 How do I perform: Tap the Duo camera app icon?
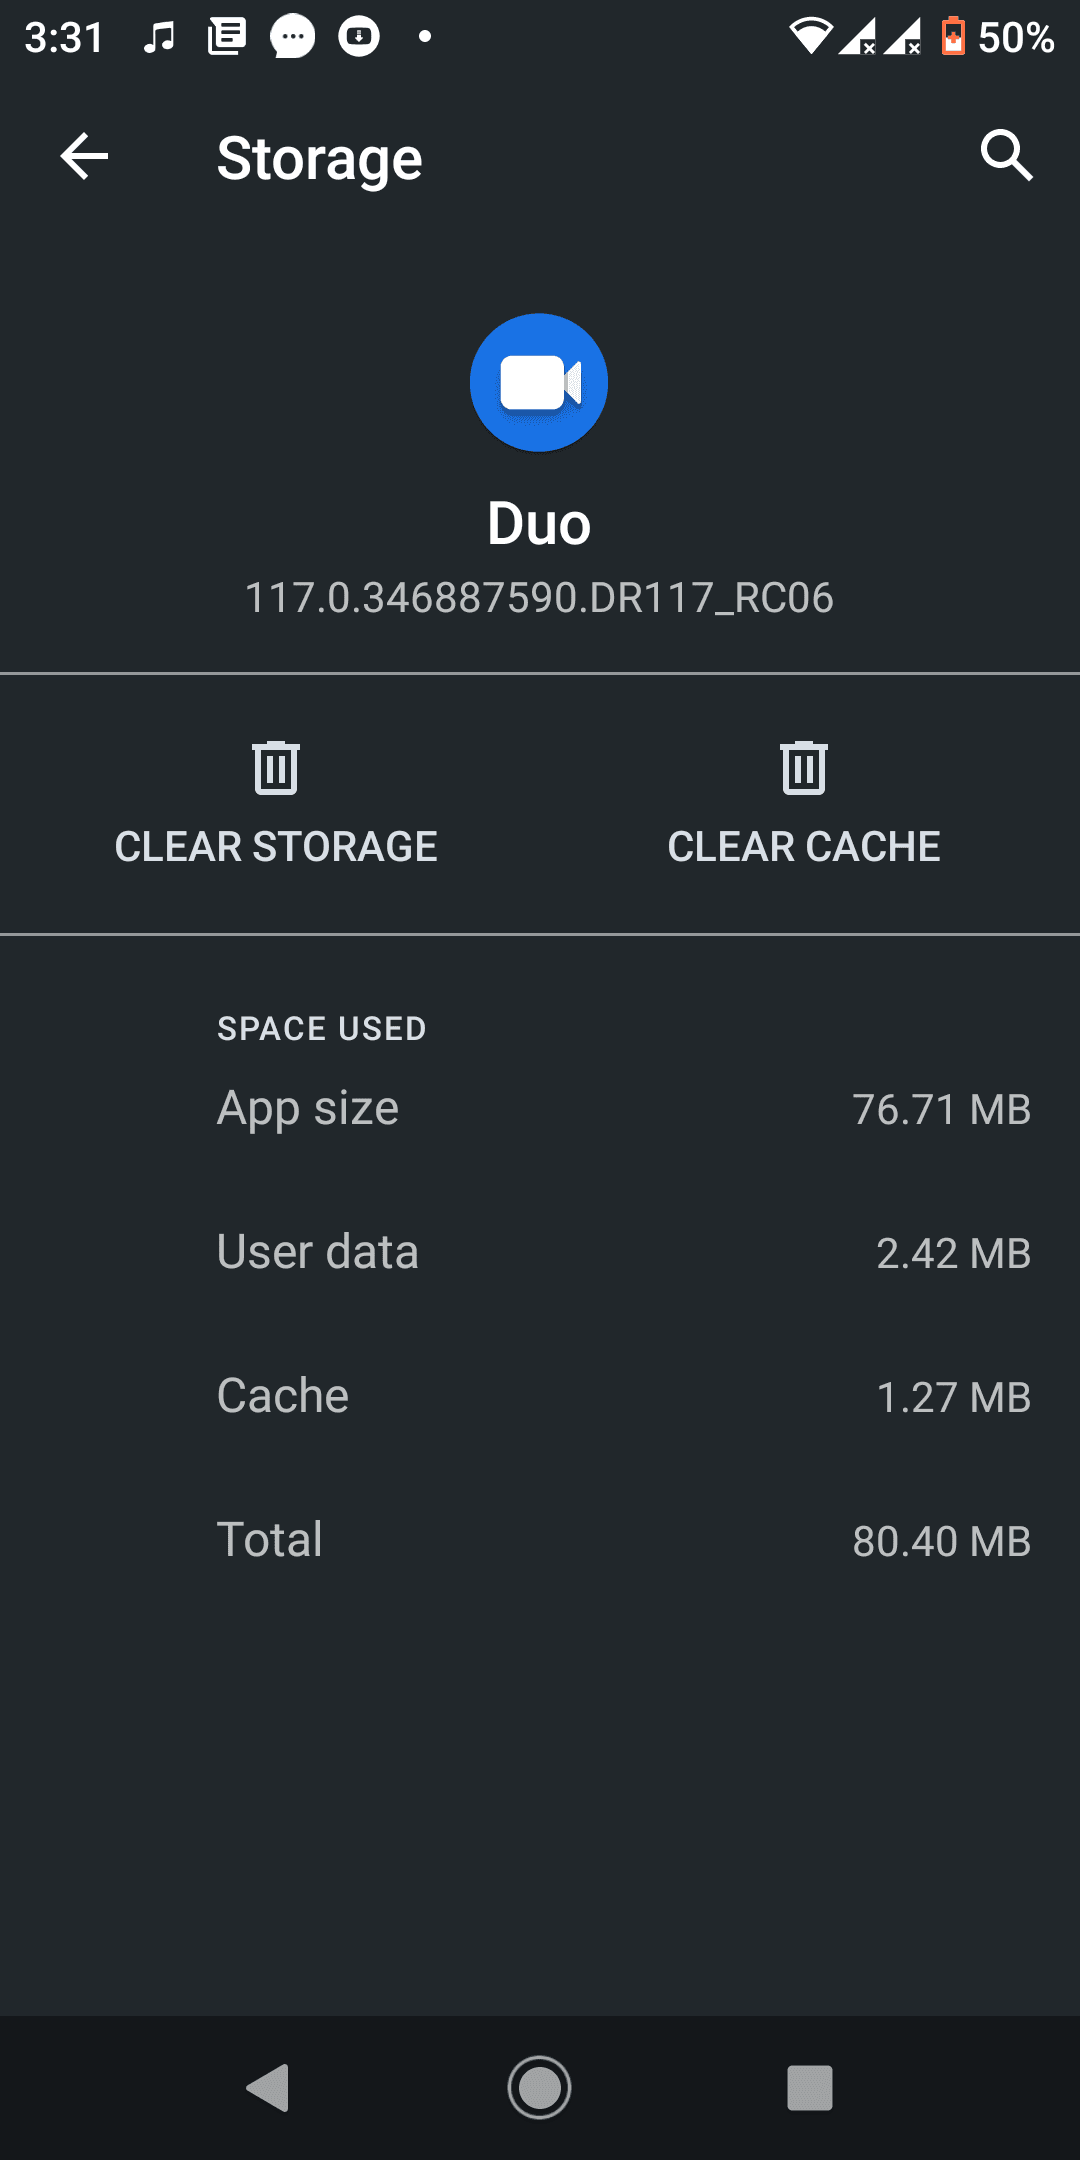539,382
